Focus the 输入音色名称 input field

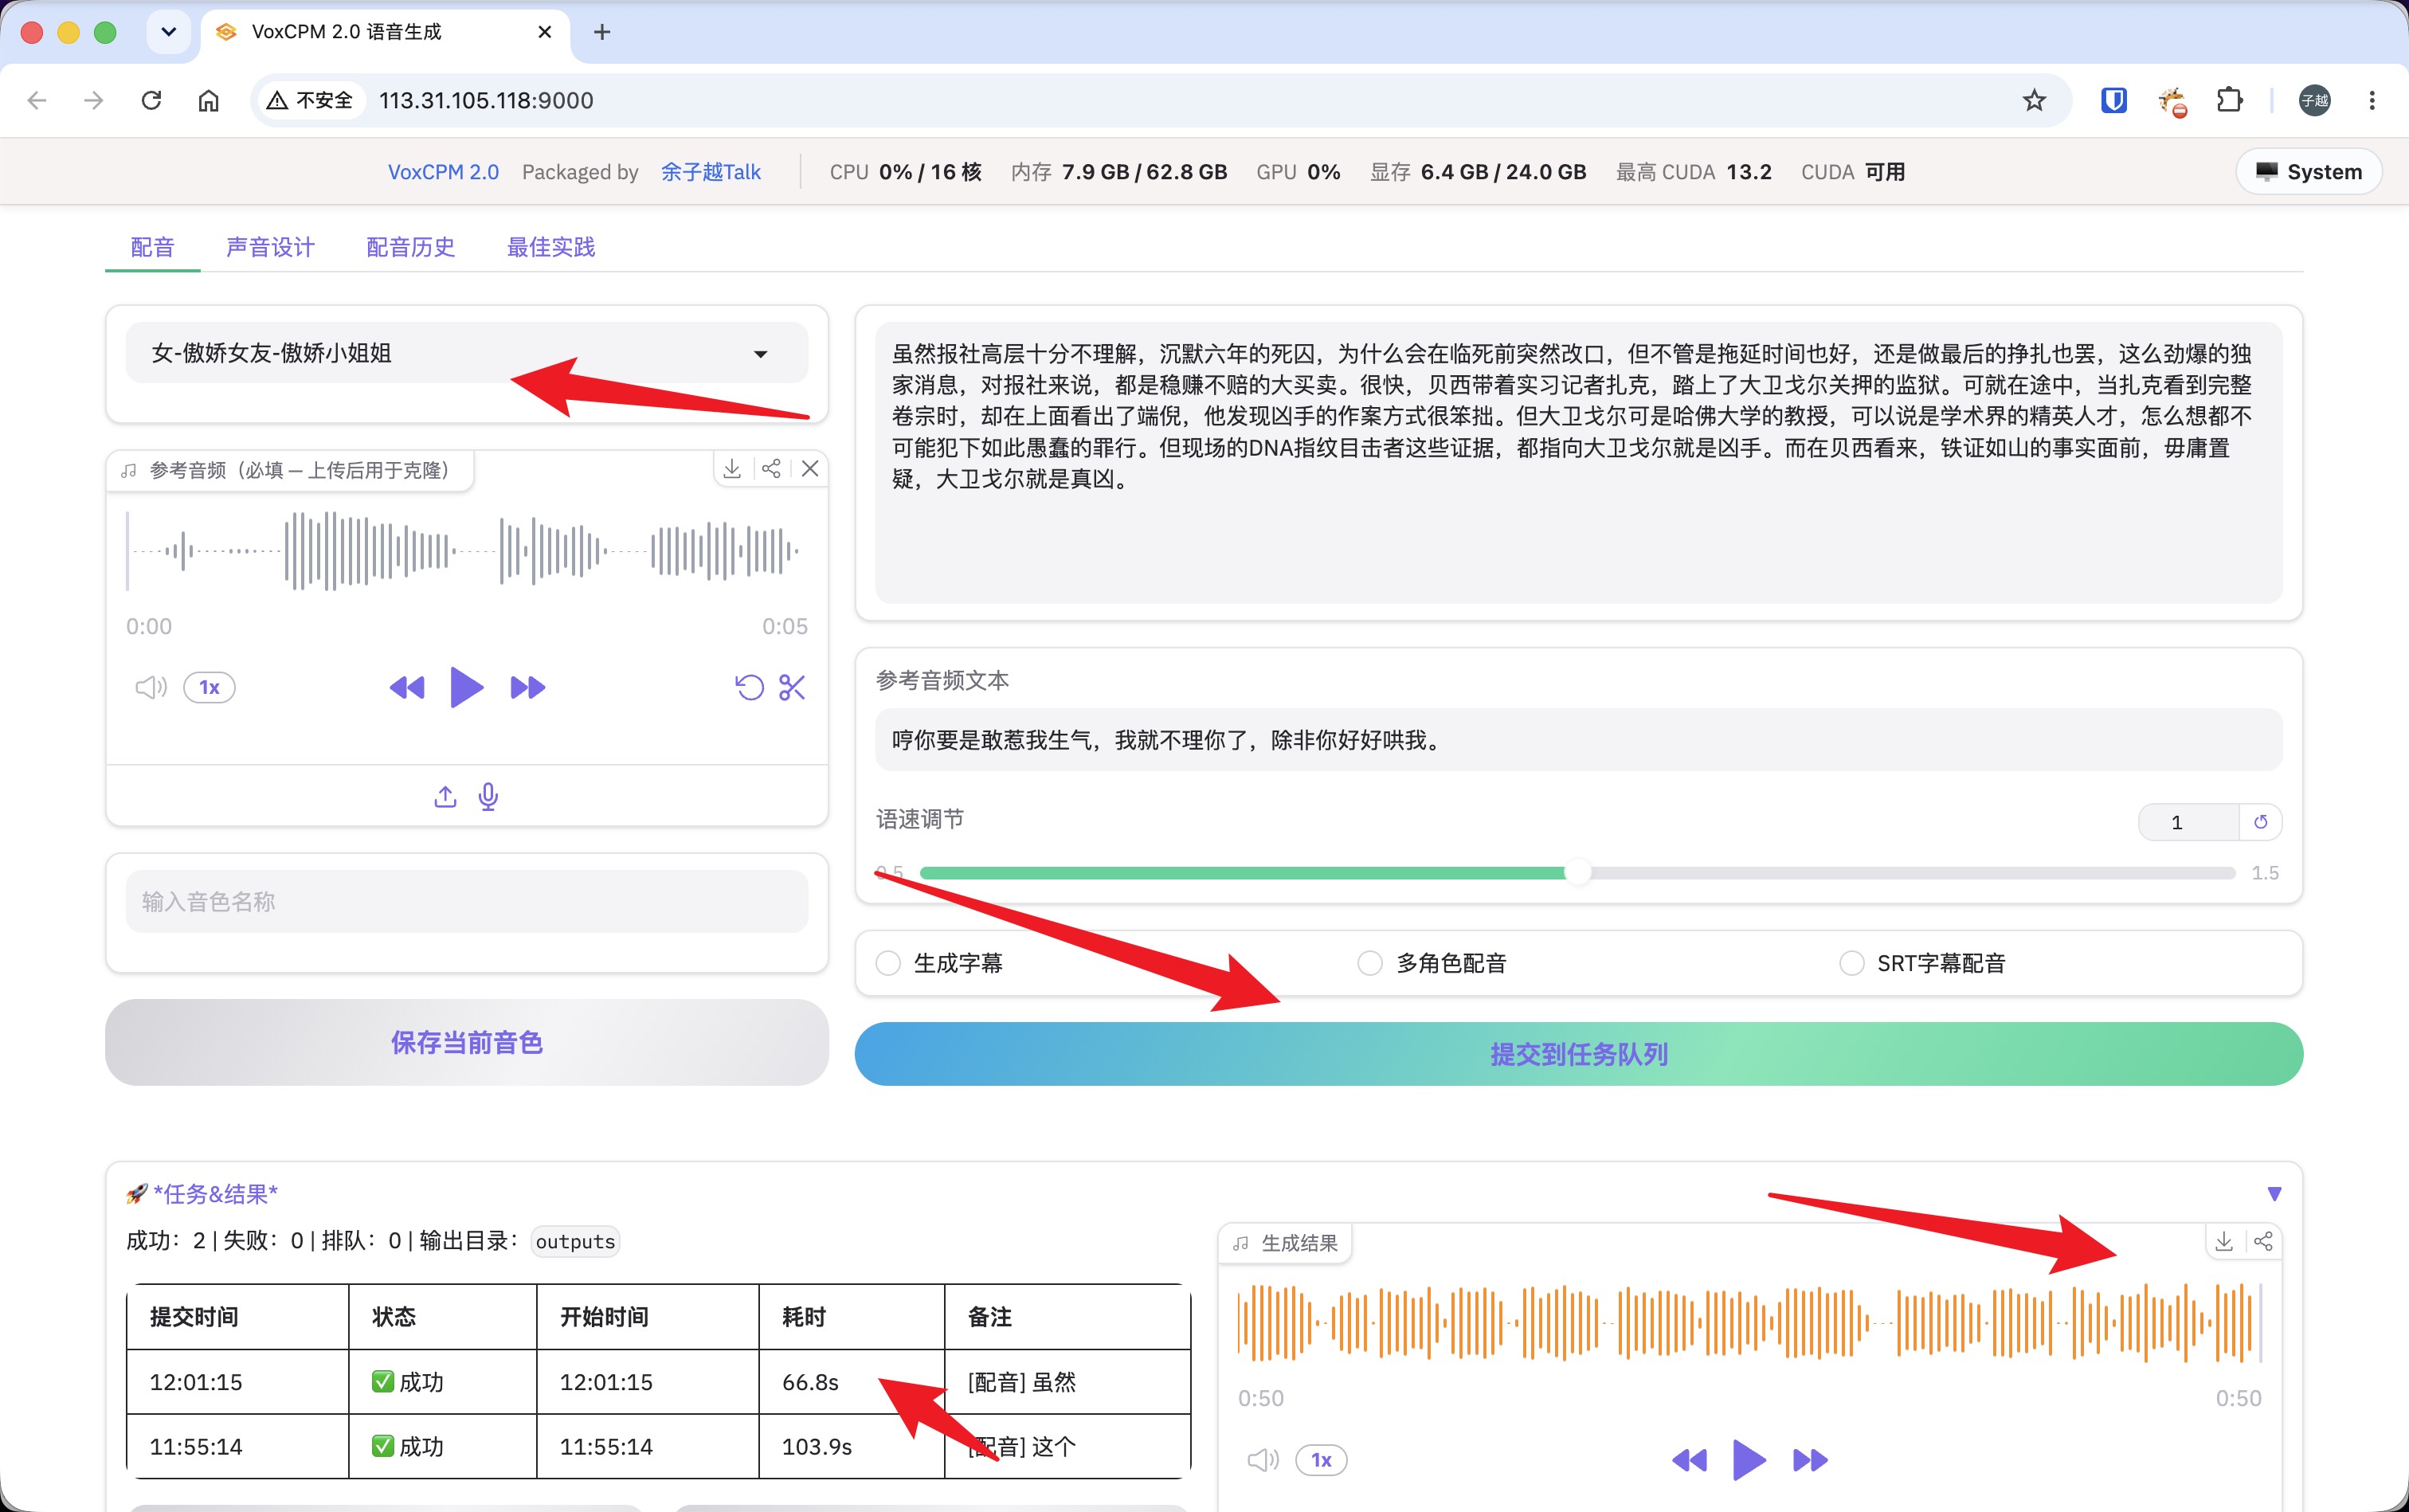point(466,901)
